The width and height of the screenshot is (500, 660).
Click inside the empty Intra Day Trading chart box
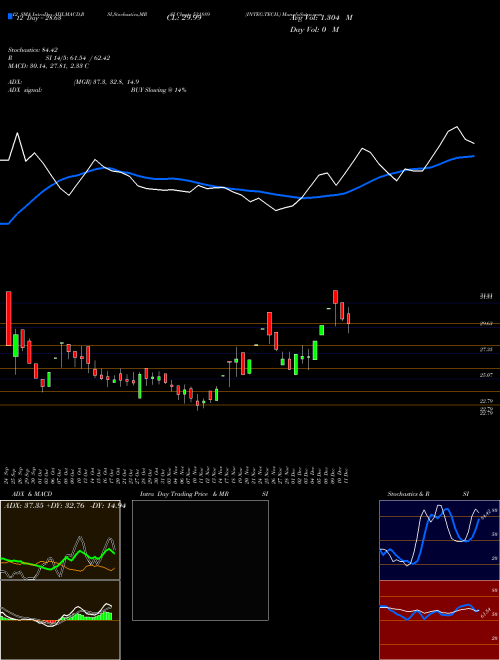click(200, 560)
